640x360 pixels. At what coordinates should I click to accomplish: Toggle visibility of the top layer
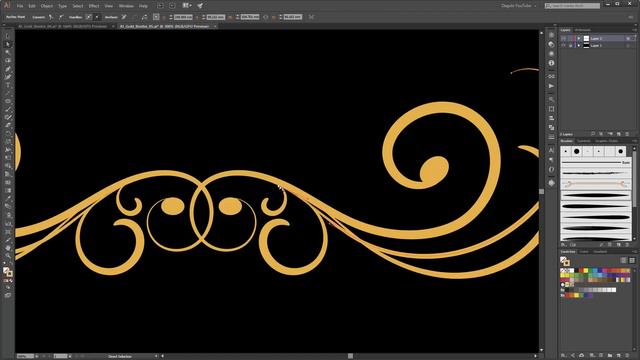pos(564,38)
